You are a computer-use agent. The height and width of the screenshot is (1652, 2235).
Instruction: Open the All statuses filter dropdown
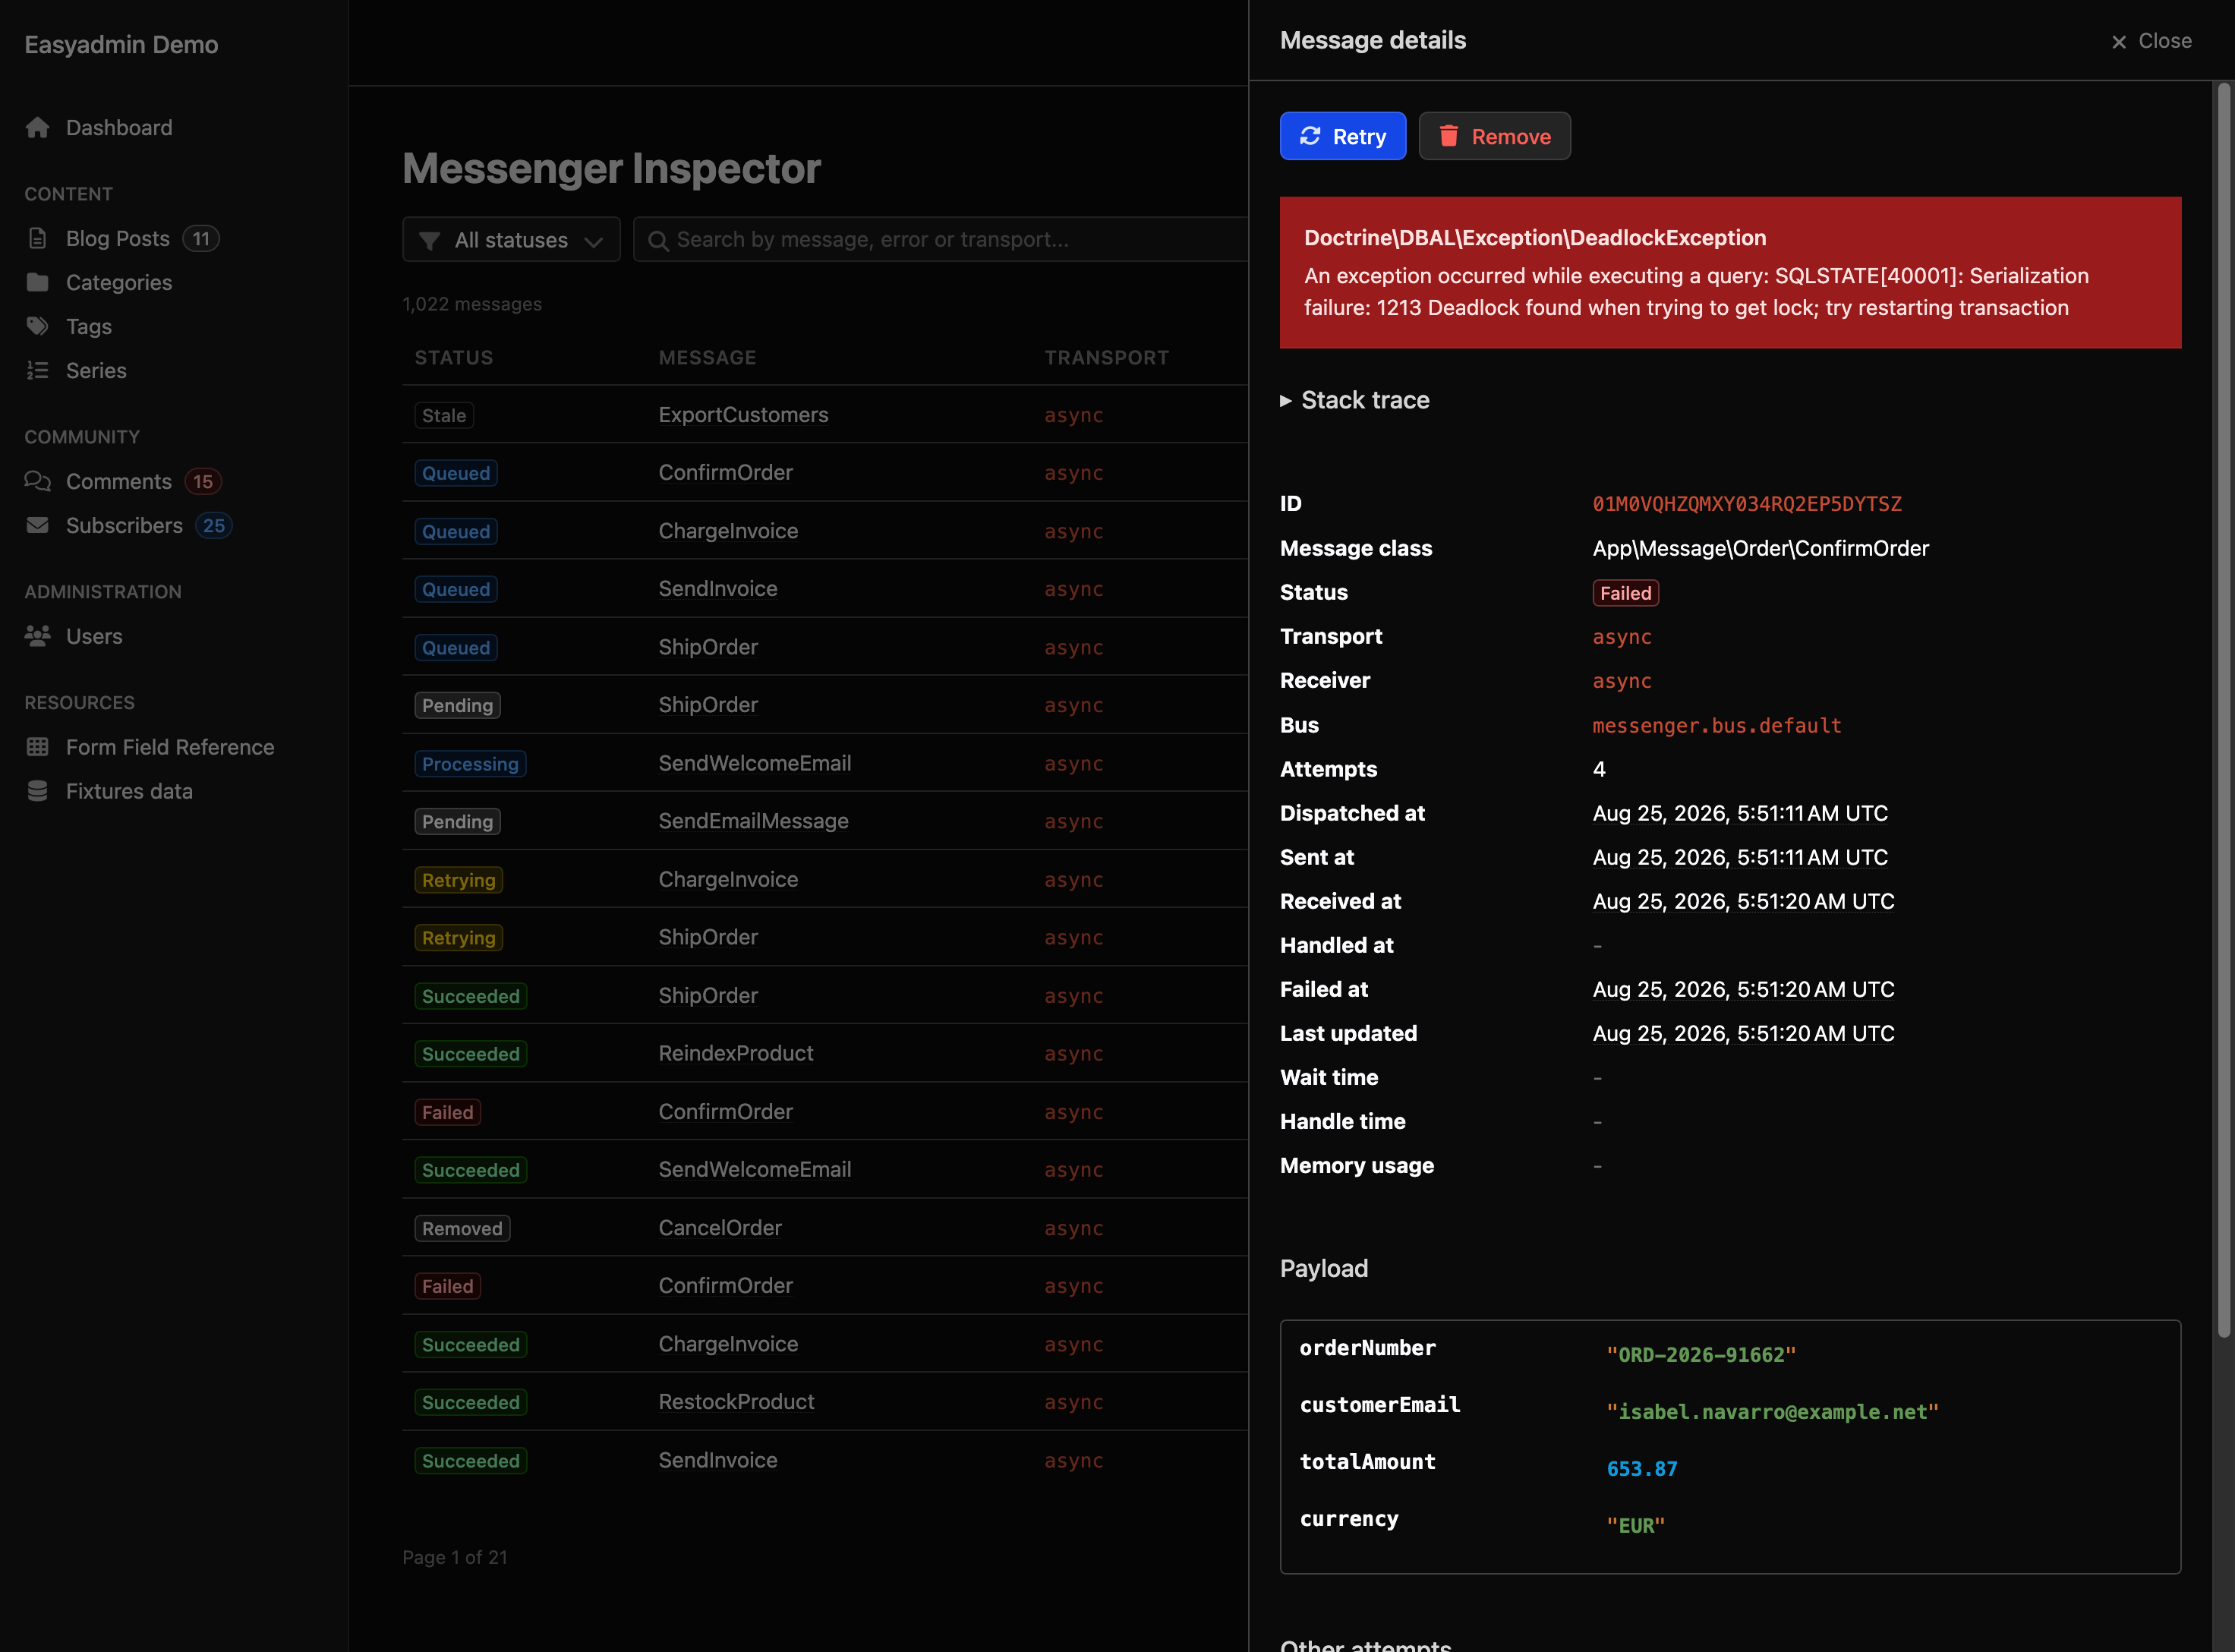click(511, 240)
